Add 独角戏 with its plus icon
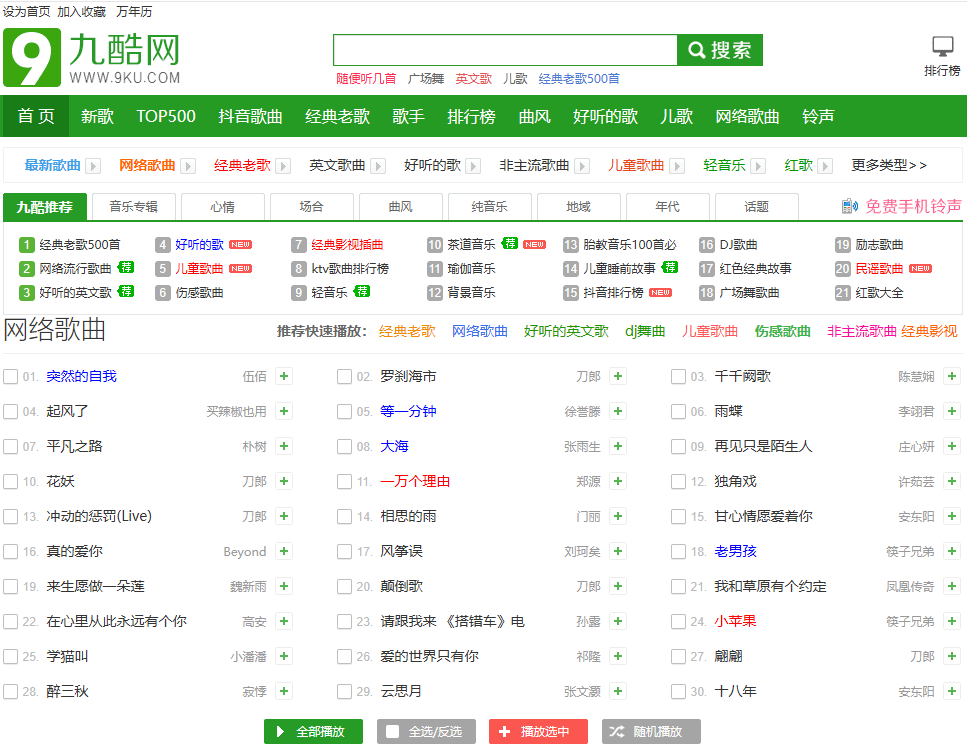 click(x=952, y=481)
